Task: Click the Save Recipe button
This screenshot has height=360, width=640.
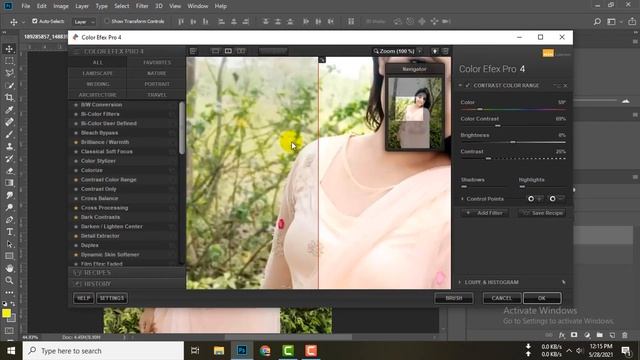Action: [542, 213]
